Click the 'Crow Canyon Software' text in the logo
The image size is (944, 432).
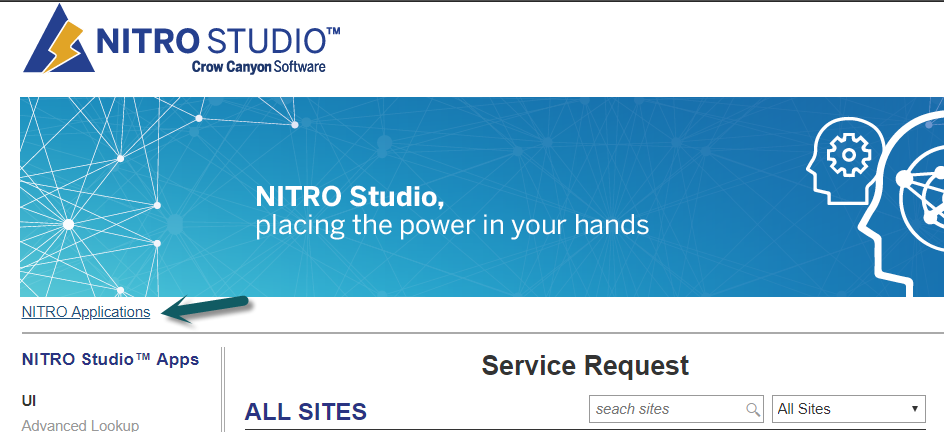click(259, 66)
